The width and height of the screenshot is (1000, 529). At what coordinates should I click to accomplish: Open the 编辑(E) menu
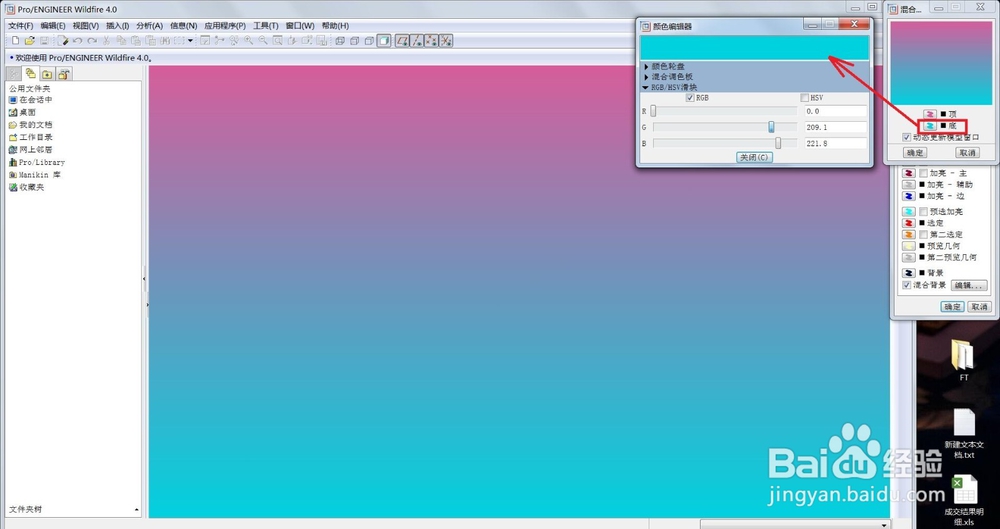[53, 26]
